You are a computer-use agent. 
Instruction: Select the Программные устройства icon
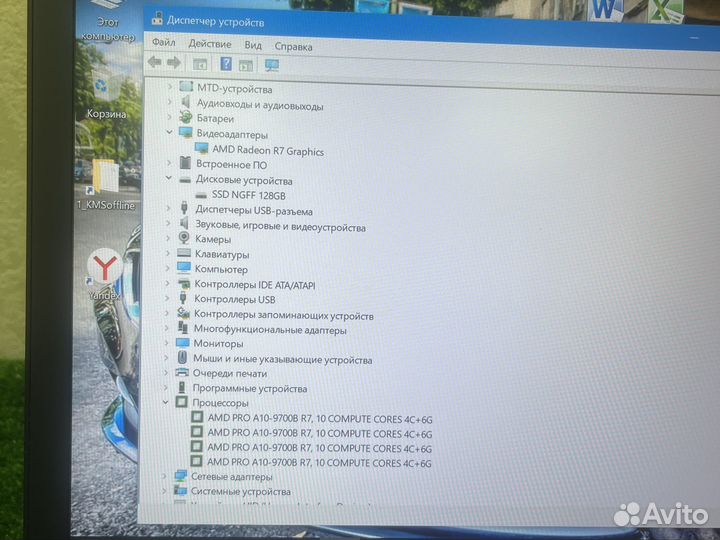[x=181, y=387]
